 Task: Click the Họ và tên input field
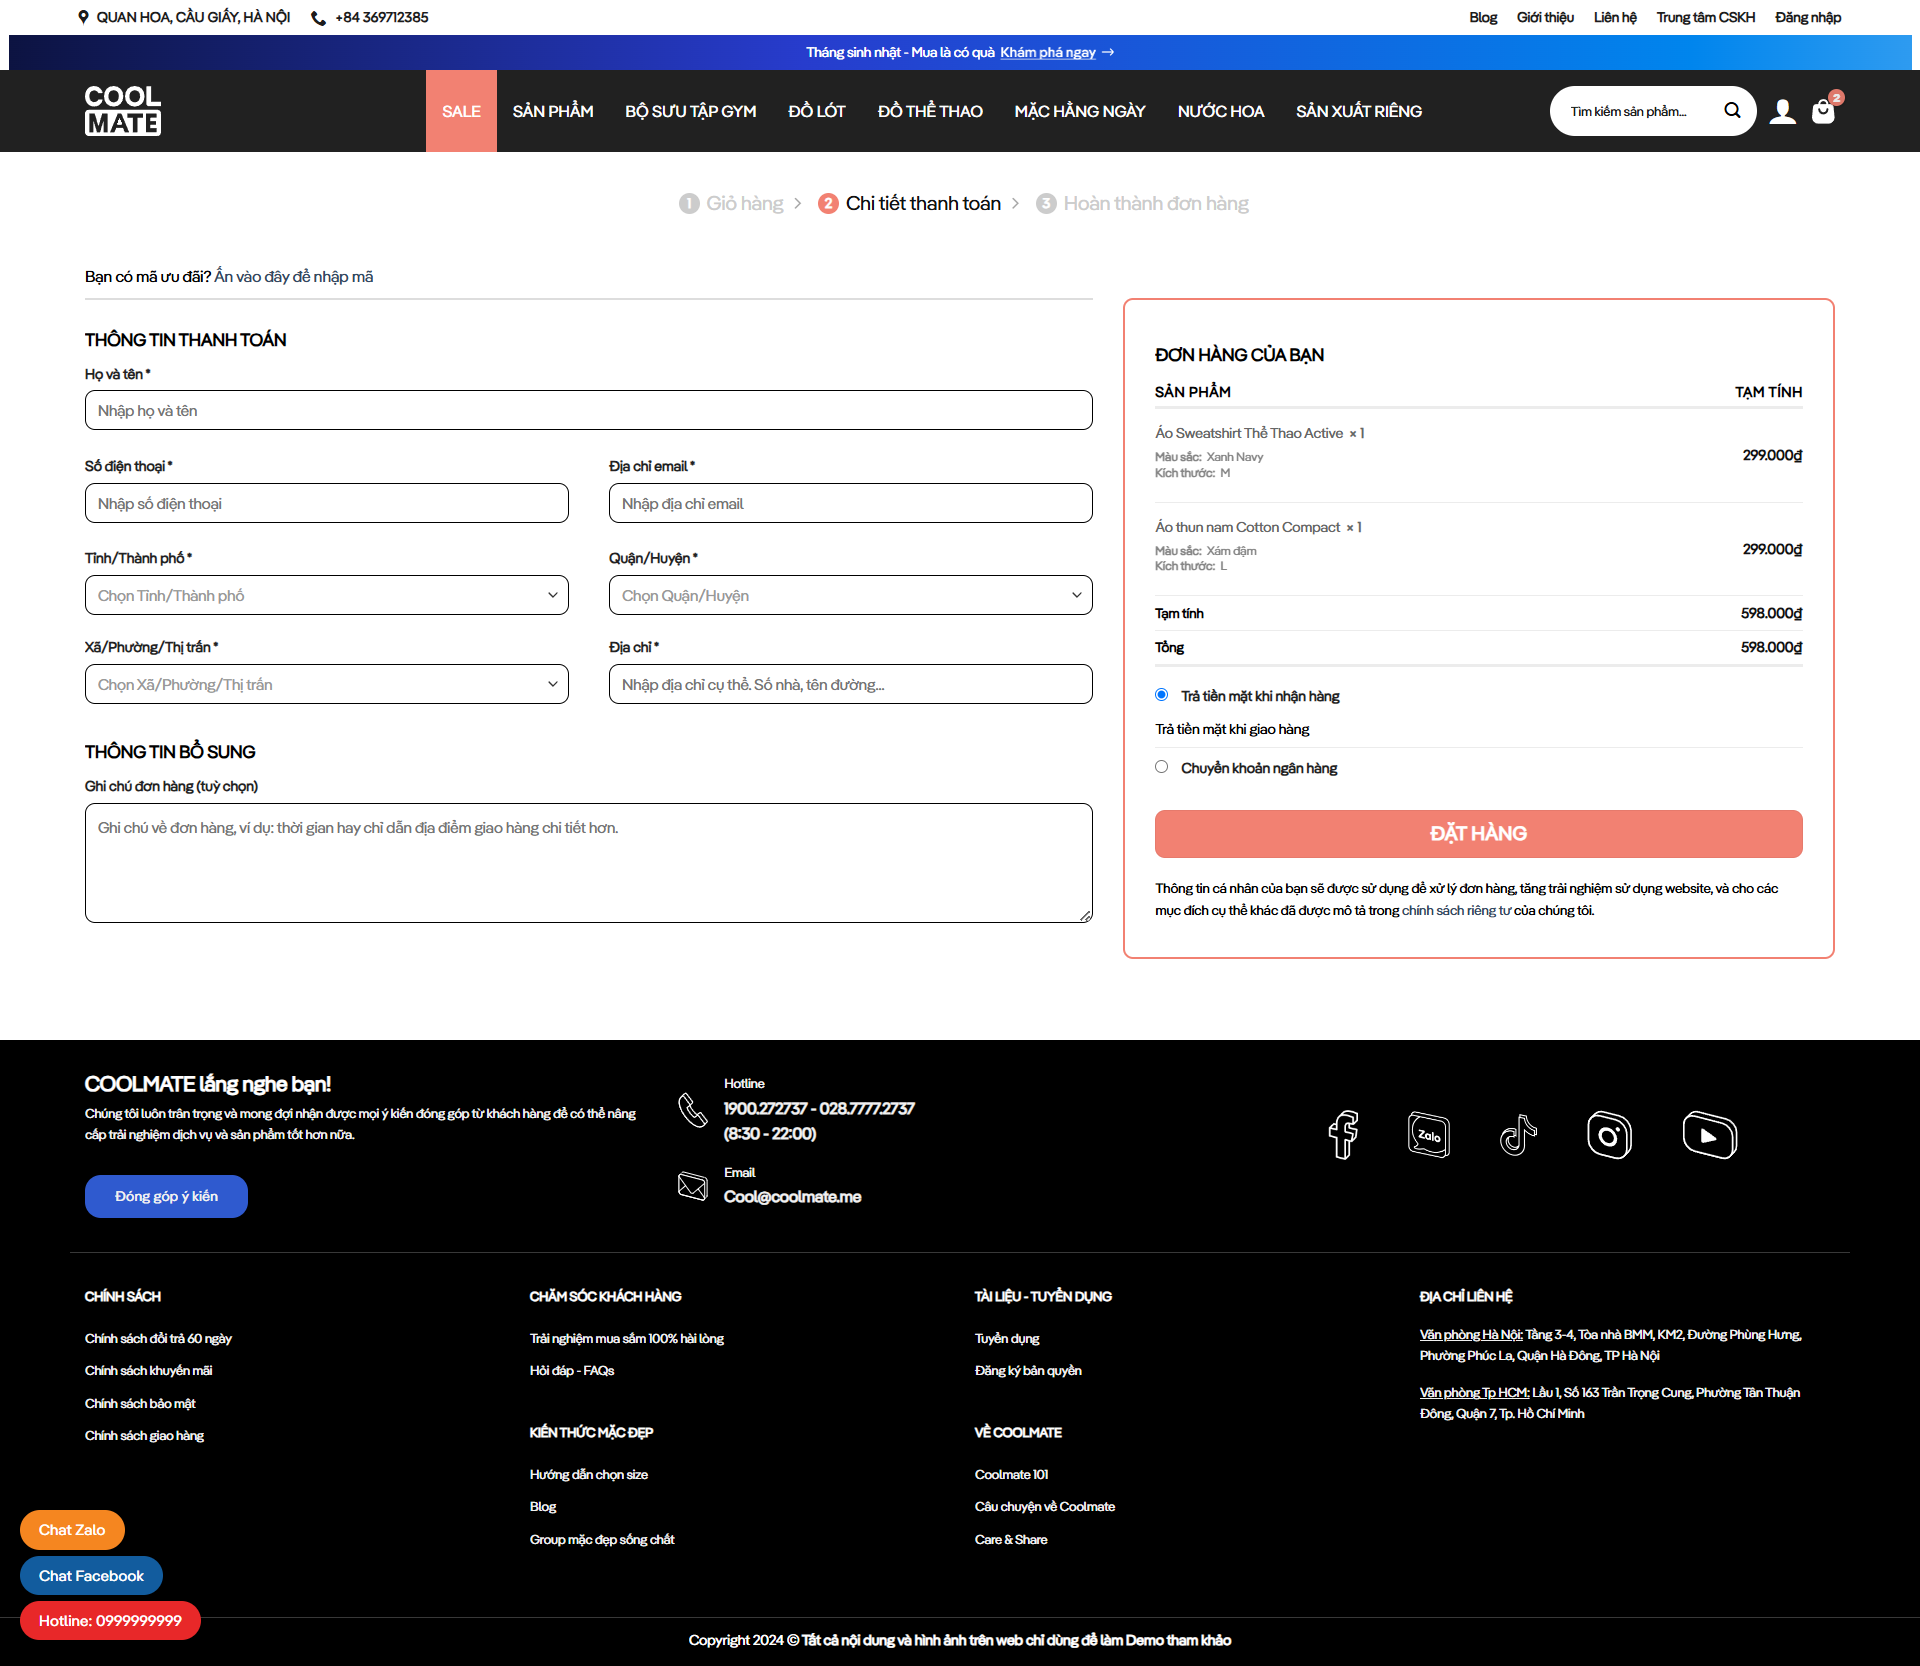coord(589,410)
